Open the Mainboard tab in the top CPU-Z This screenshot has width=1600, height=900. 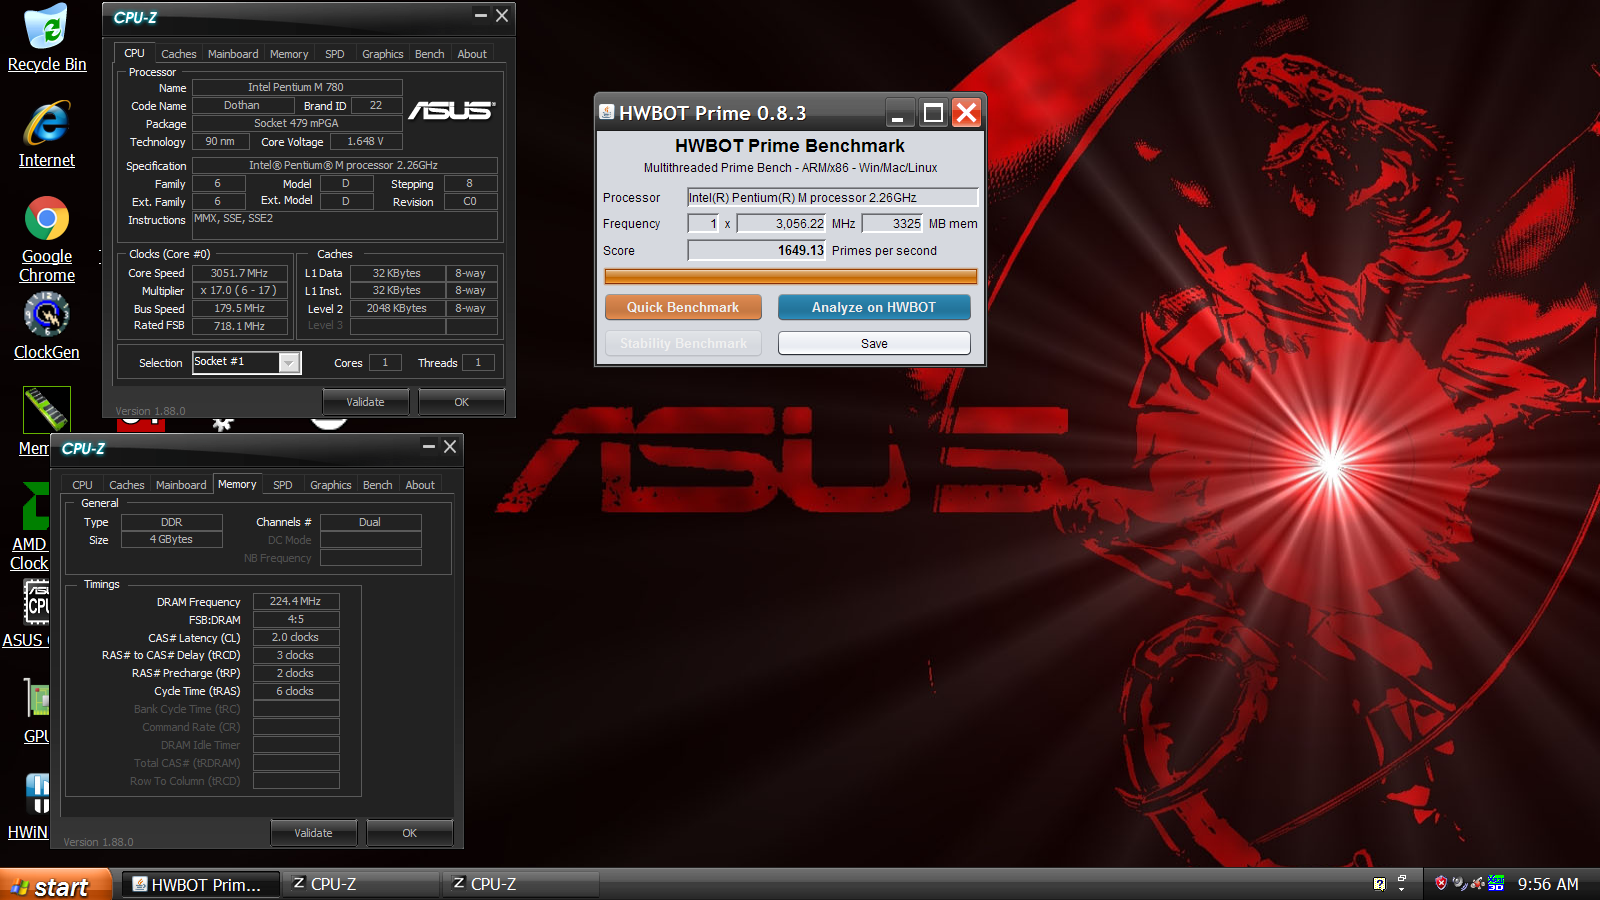click(233, 54)
